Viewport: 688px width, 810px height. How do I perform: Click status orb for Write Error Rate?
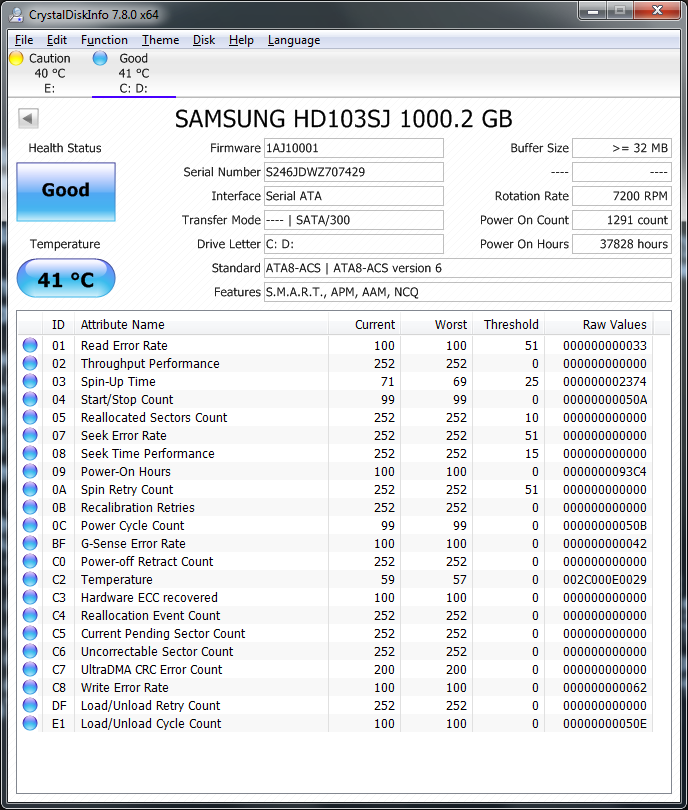point(30,687)
